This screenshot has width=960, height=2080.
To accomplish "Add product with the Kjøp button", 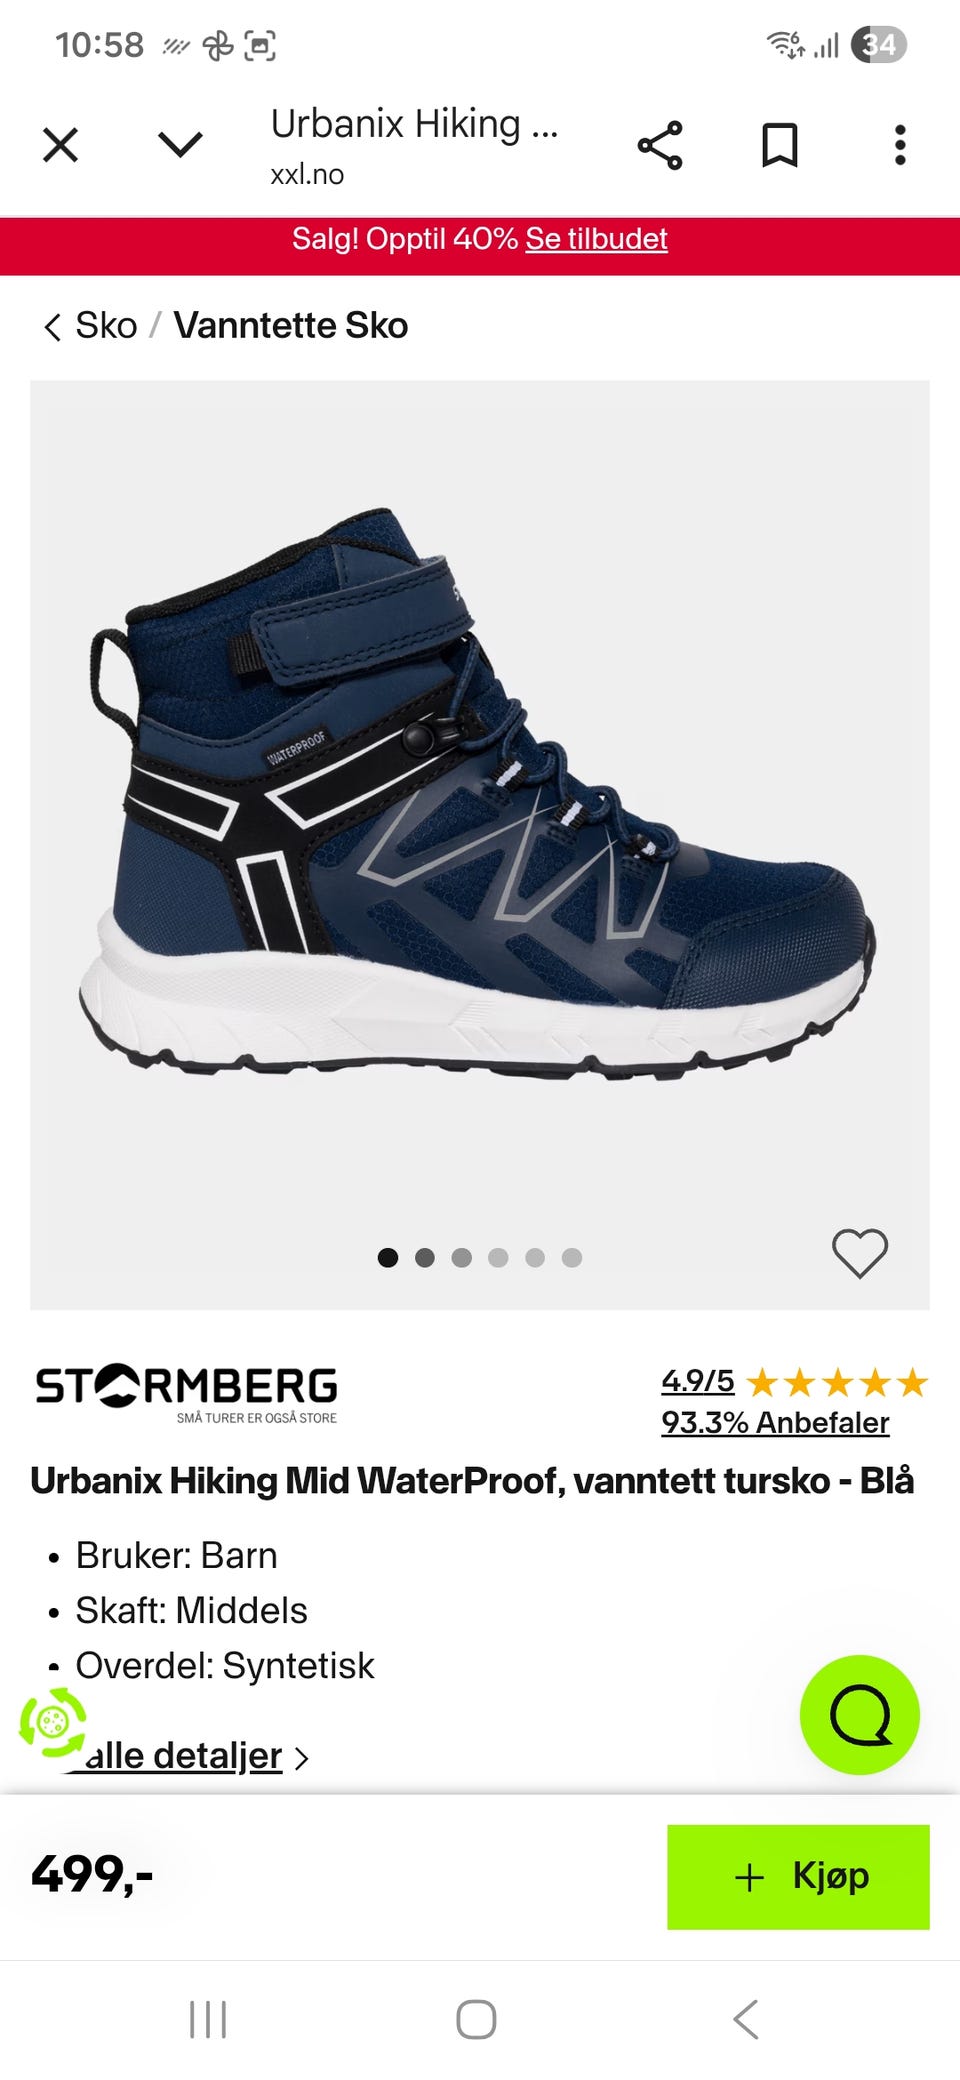I will pos(798,1877).
